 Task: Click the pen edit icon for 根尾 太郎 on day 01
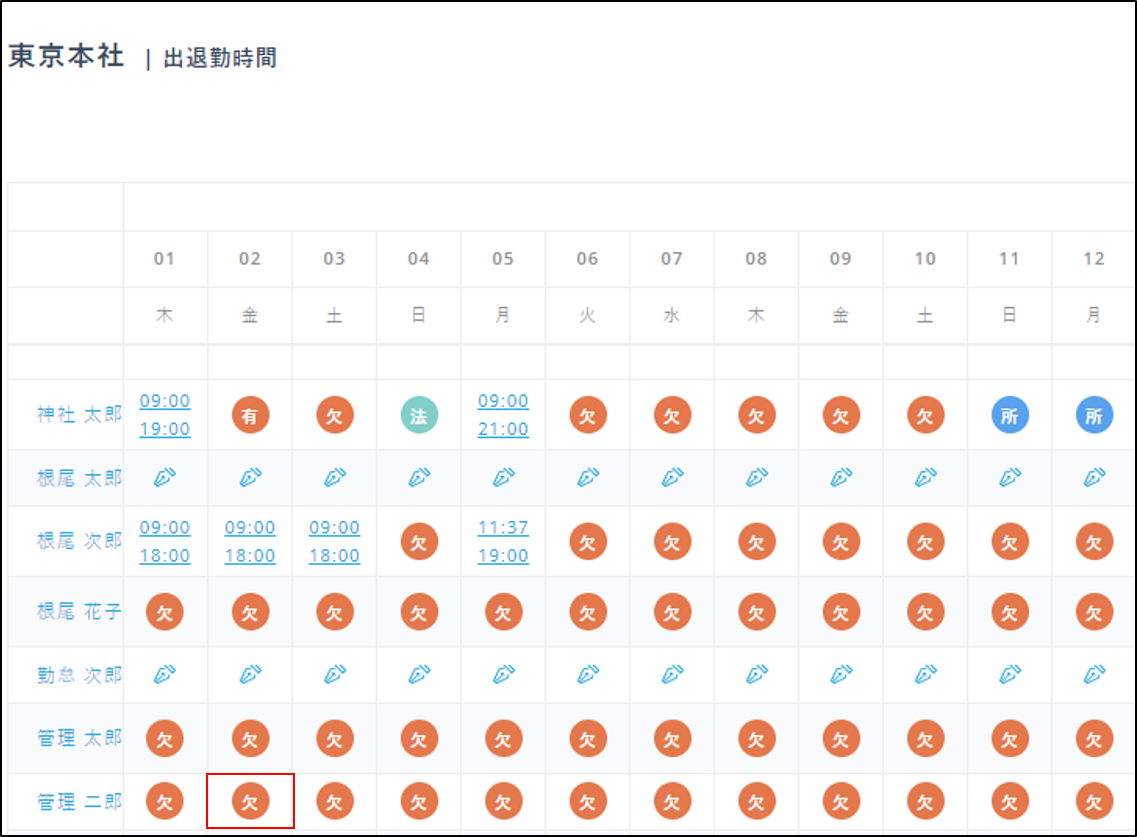[165, 478]
